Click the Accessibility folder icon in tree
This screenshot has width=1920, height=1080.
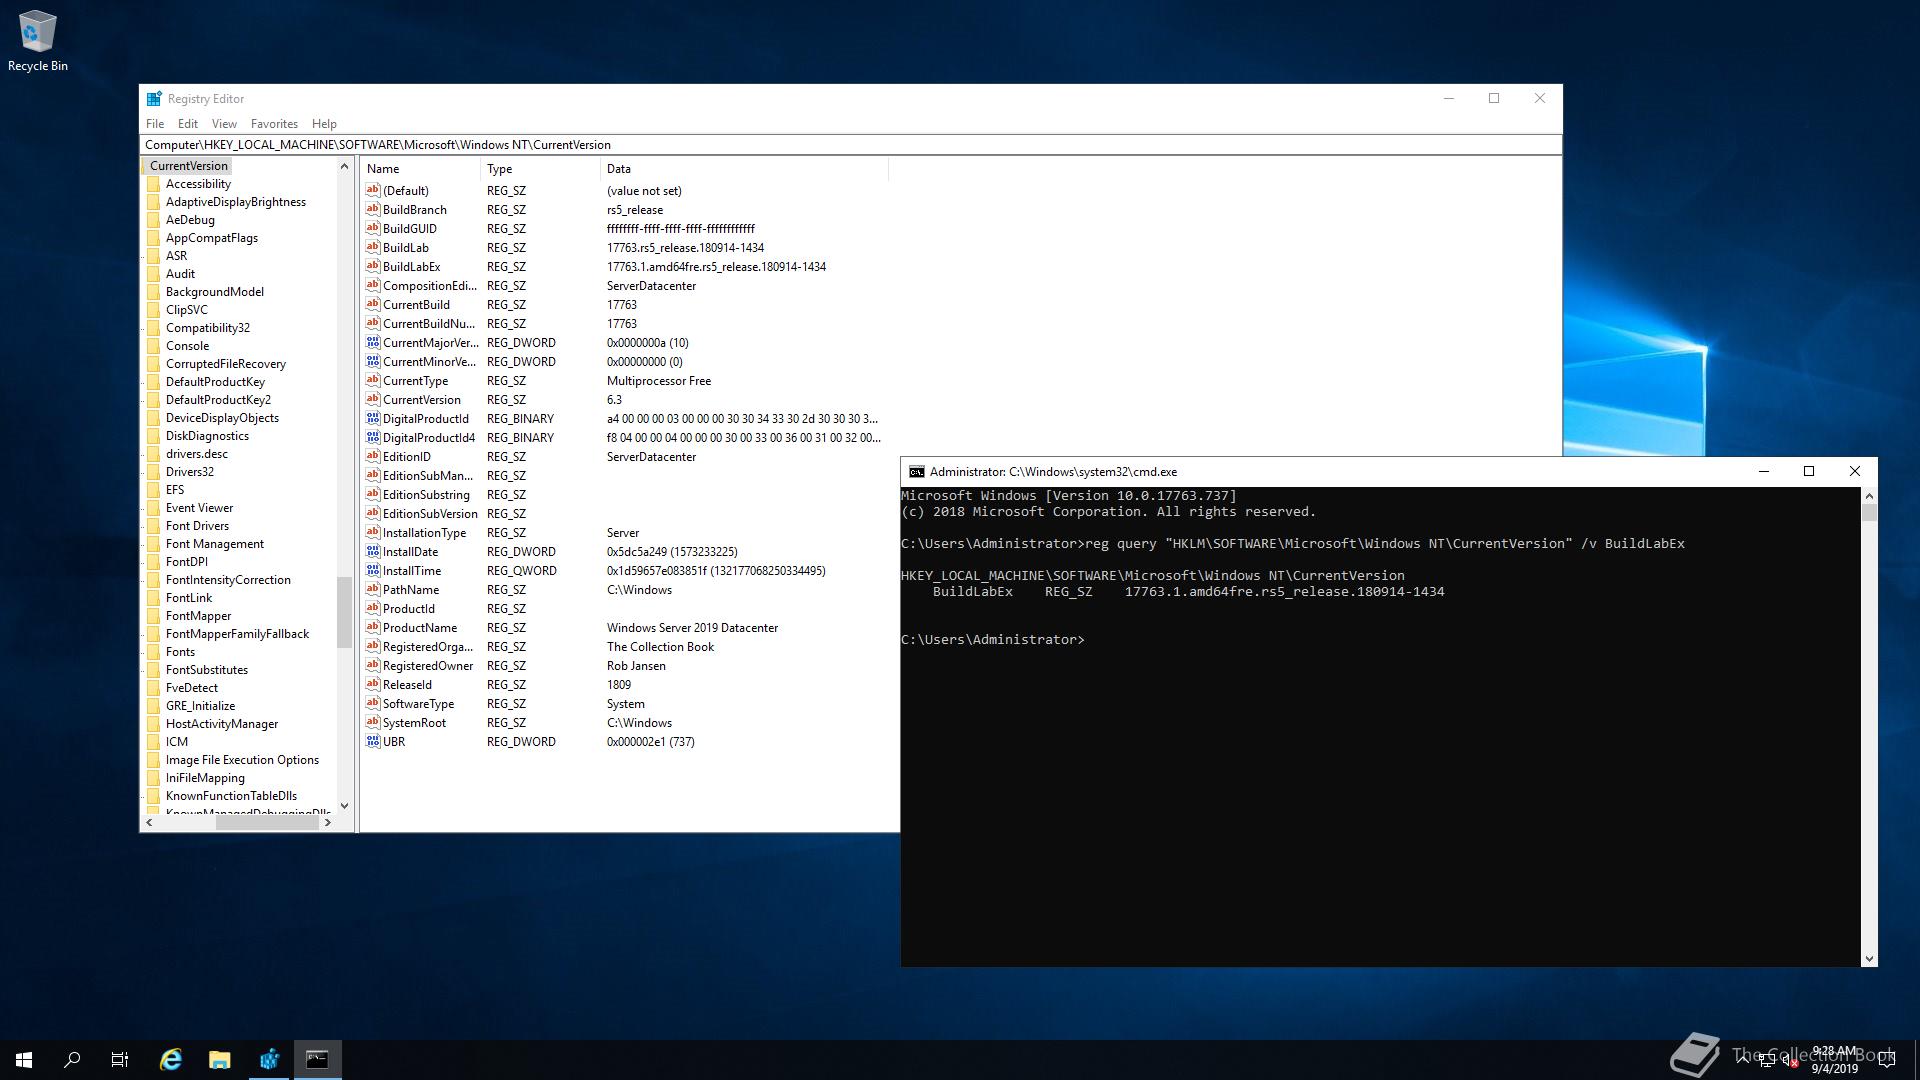point(153,184)
